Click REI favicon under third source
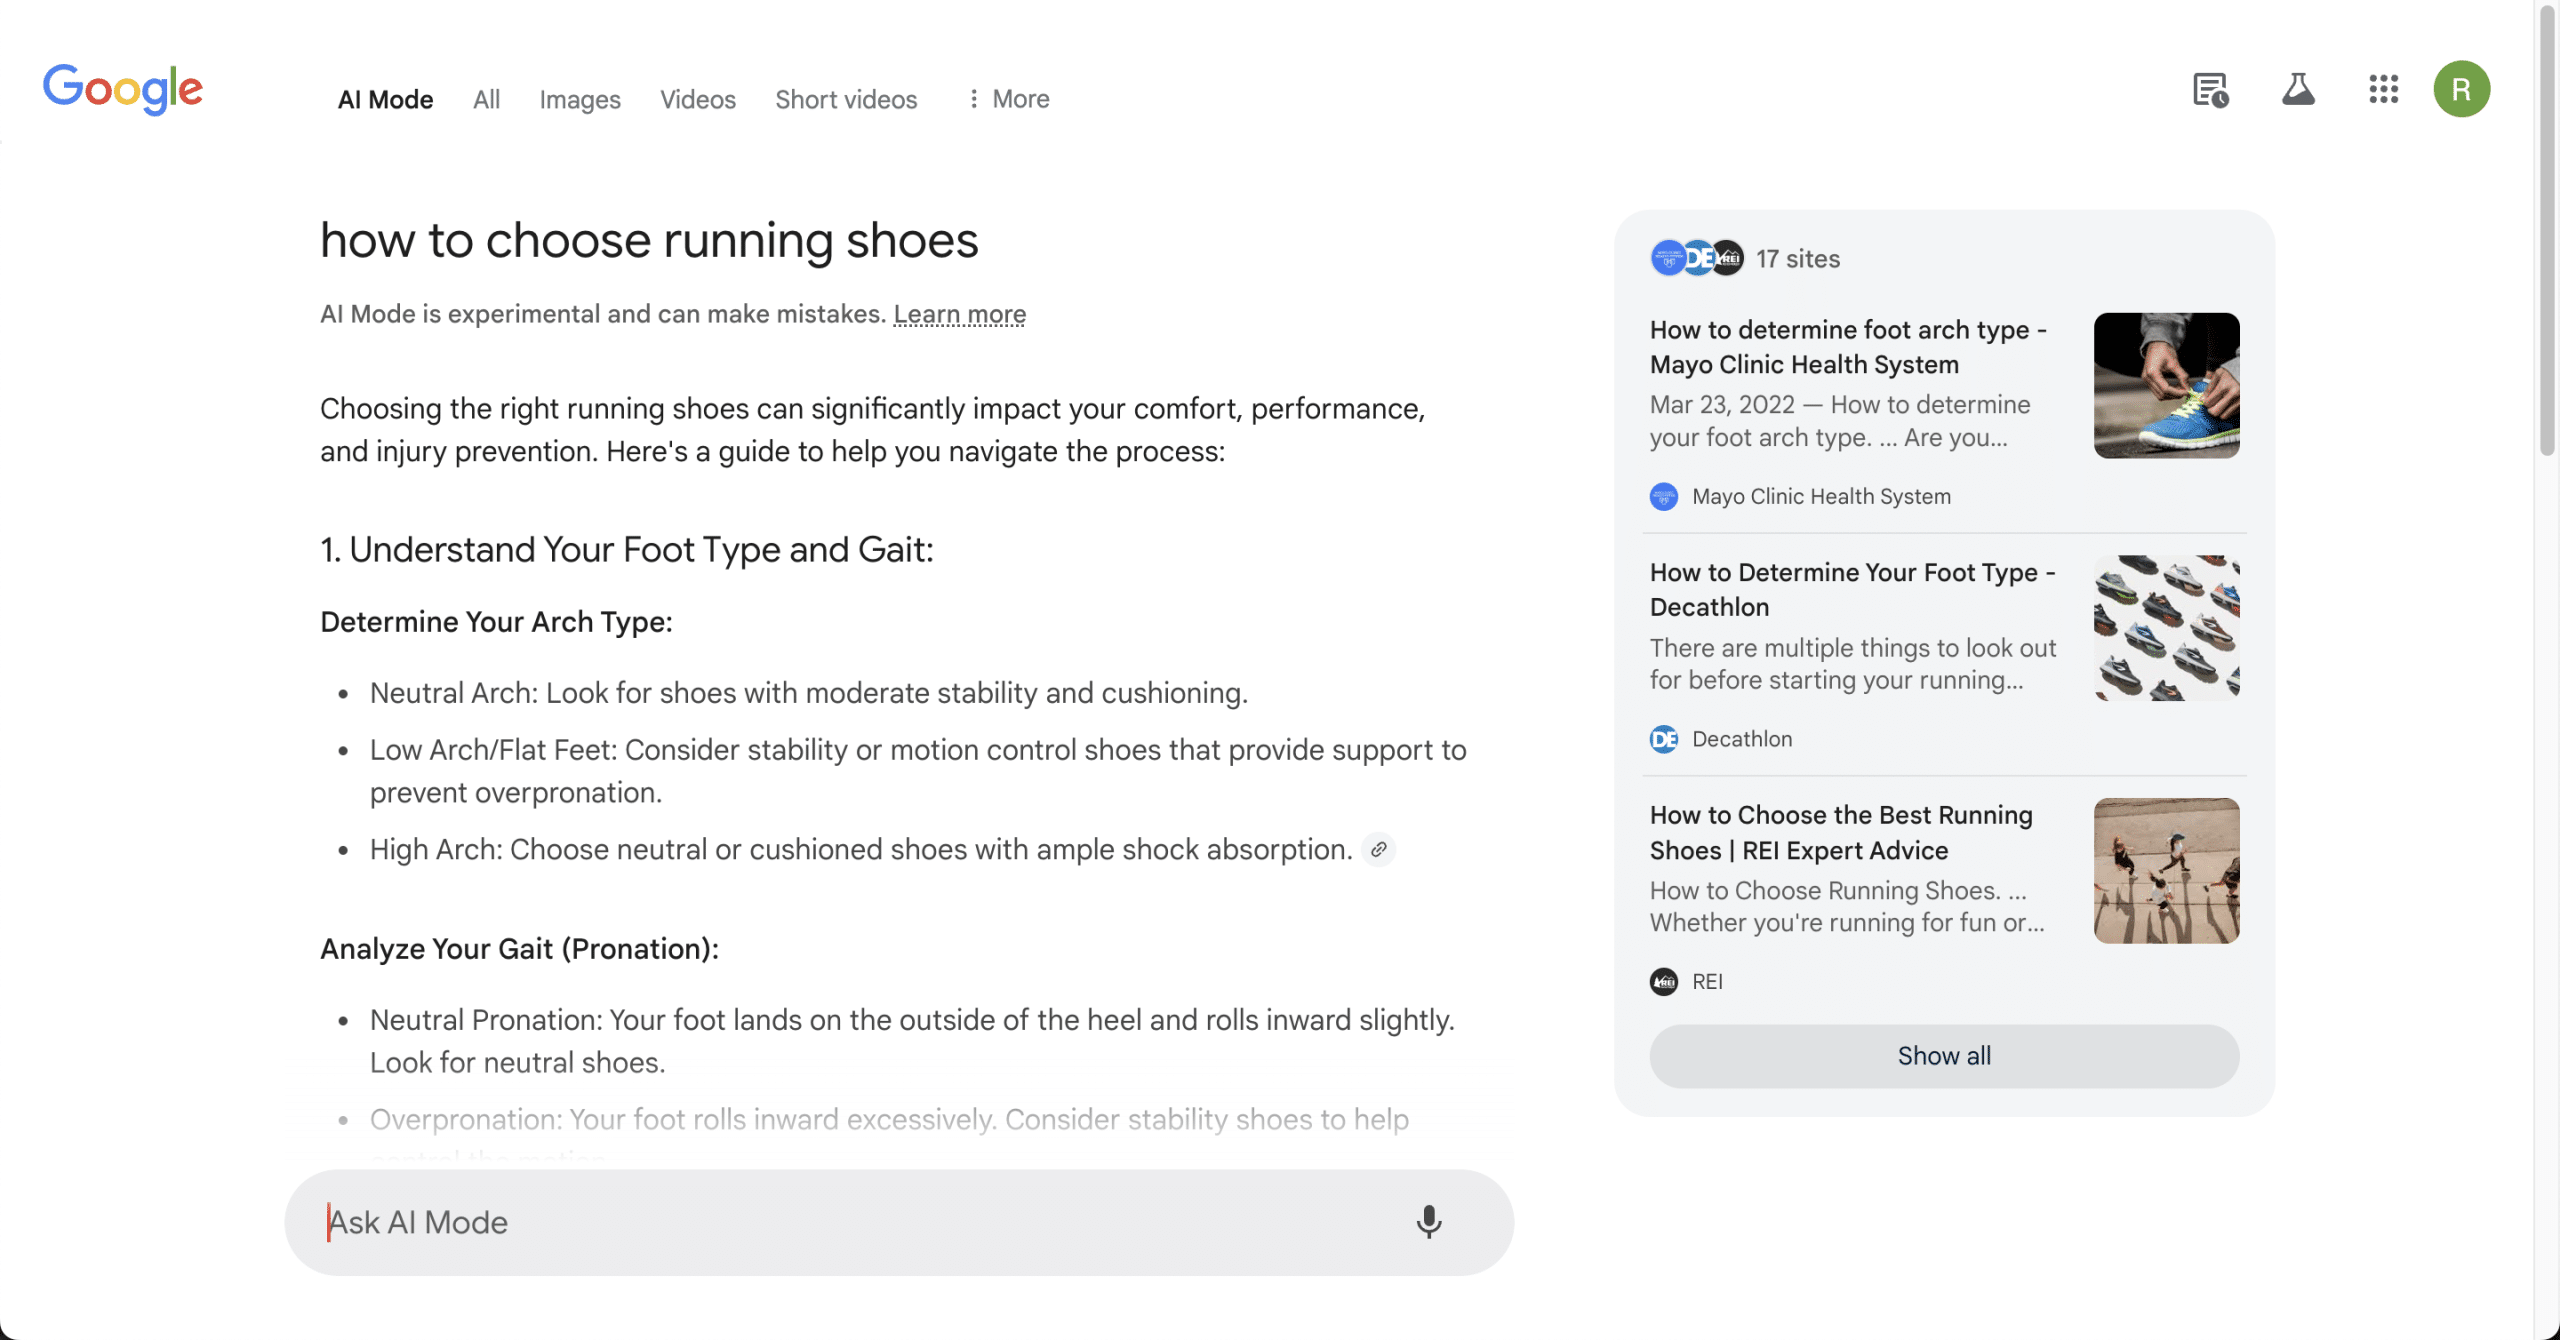2560x1340 pixels. [1664, 982]
